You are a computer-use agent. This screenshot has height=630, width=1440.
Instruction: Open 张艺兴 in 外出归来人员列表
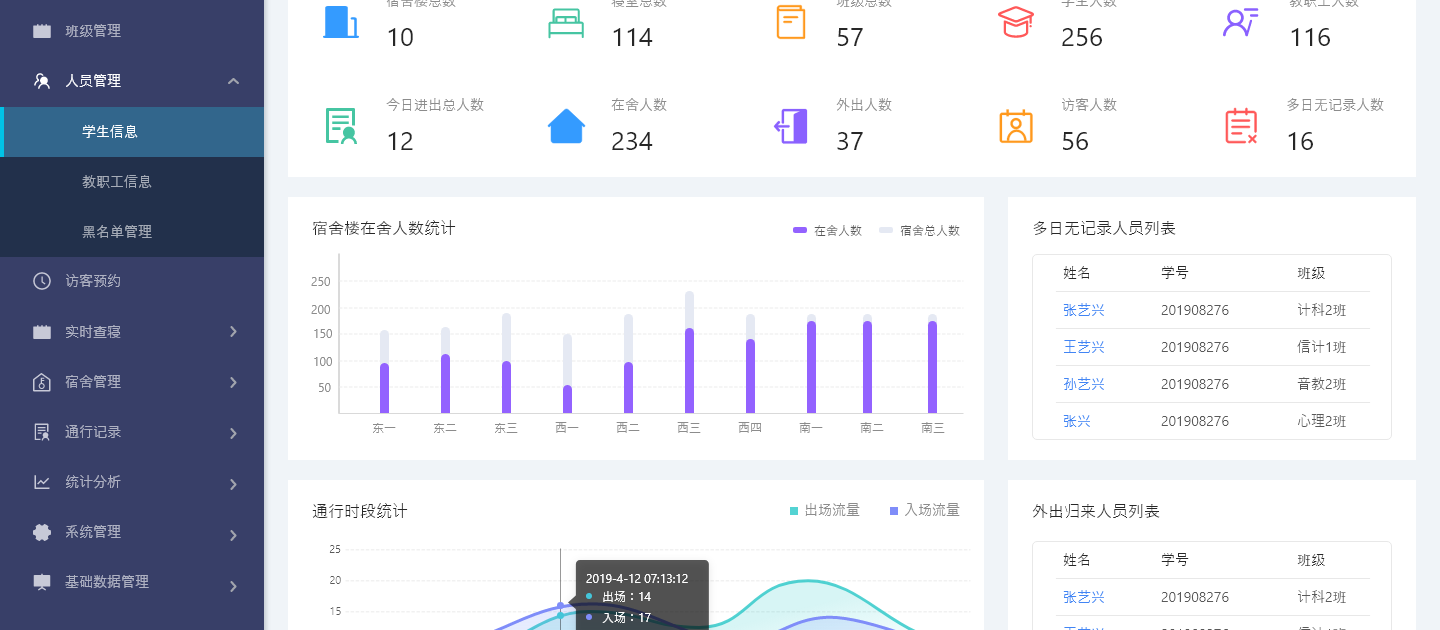click(1084, 597)
